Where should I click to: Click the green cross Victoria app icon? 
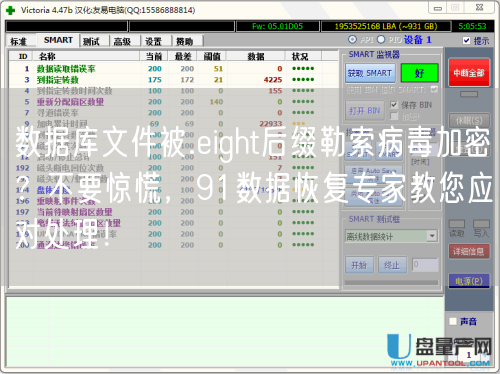tap(11, 10)
